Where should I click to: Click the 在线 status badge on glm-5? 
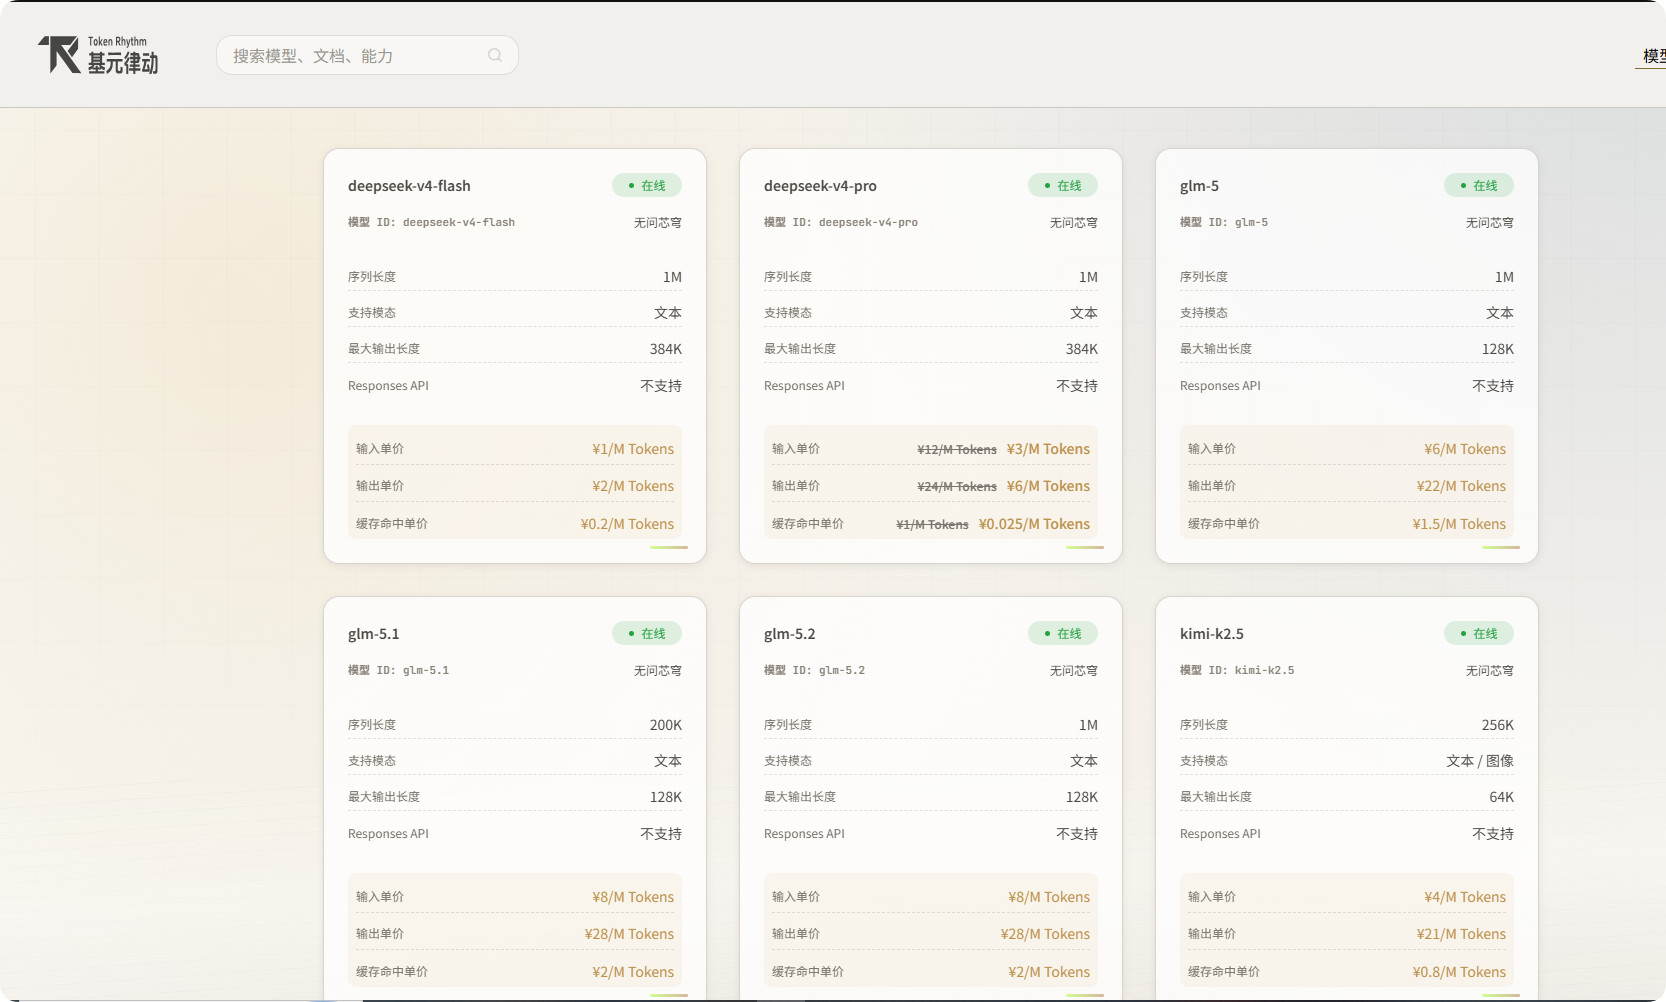(1479, 185)
